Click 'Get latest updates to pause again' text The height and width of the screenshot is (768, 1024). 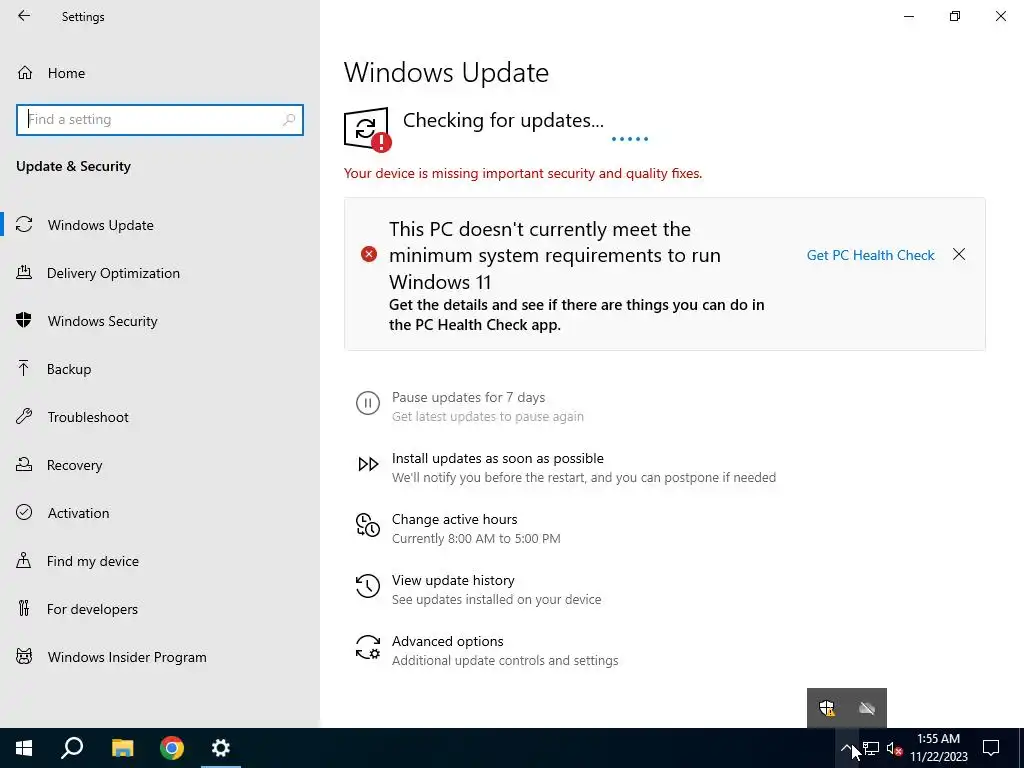pos(488,417)
